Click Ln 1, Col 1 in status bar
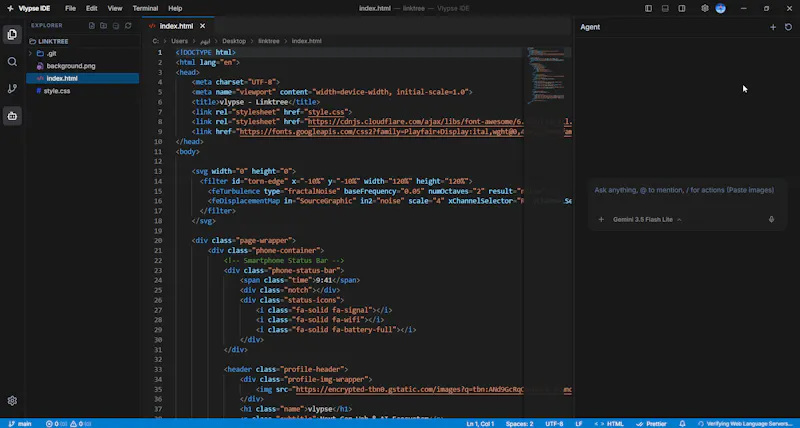 coord(480,424)
